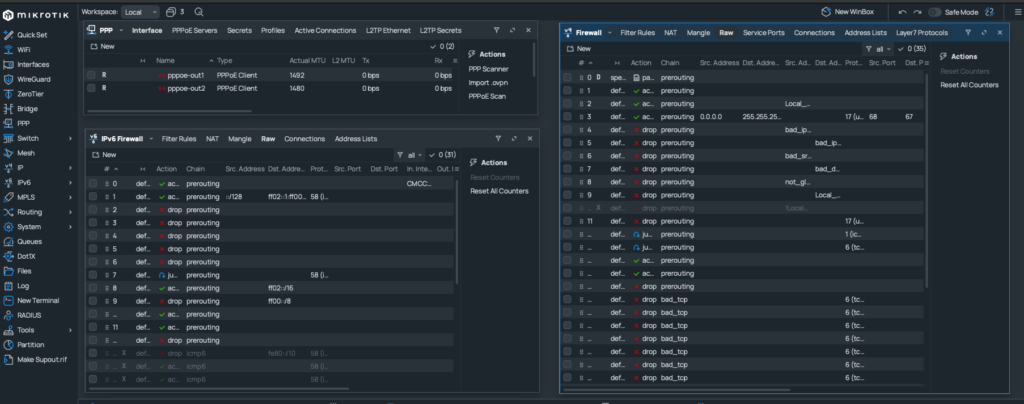Click the search magnifier in top bar
Image resolution: width=1024 pixels, height=404 pixels.
point(199,12)
